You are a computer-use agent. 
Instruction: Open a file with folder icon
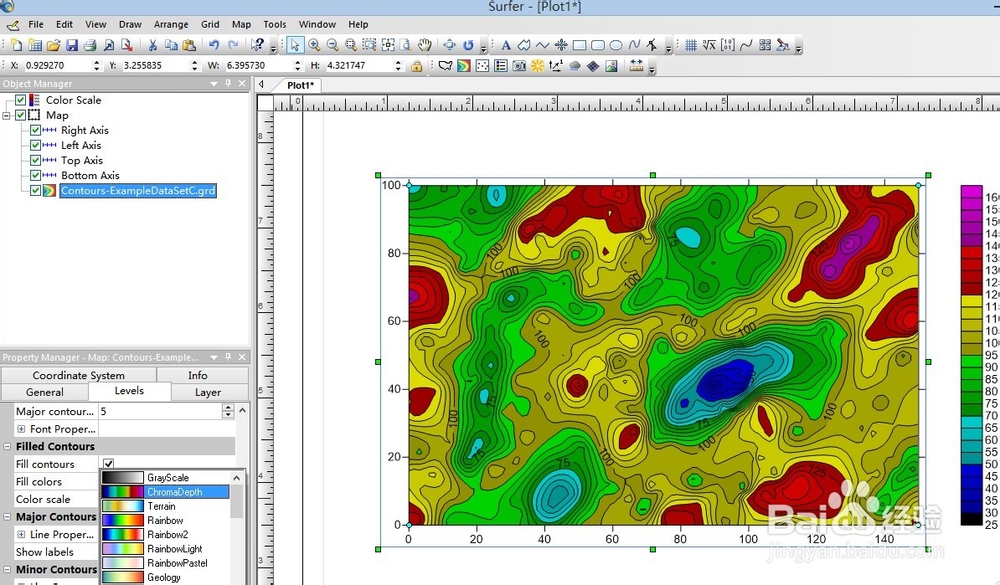point(54,45)
